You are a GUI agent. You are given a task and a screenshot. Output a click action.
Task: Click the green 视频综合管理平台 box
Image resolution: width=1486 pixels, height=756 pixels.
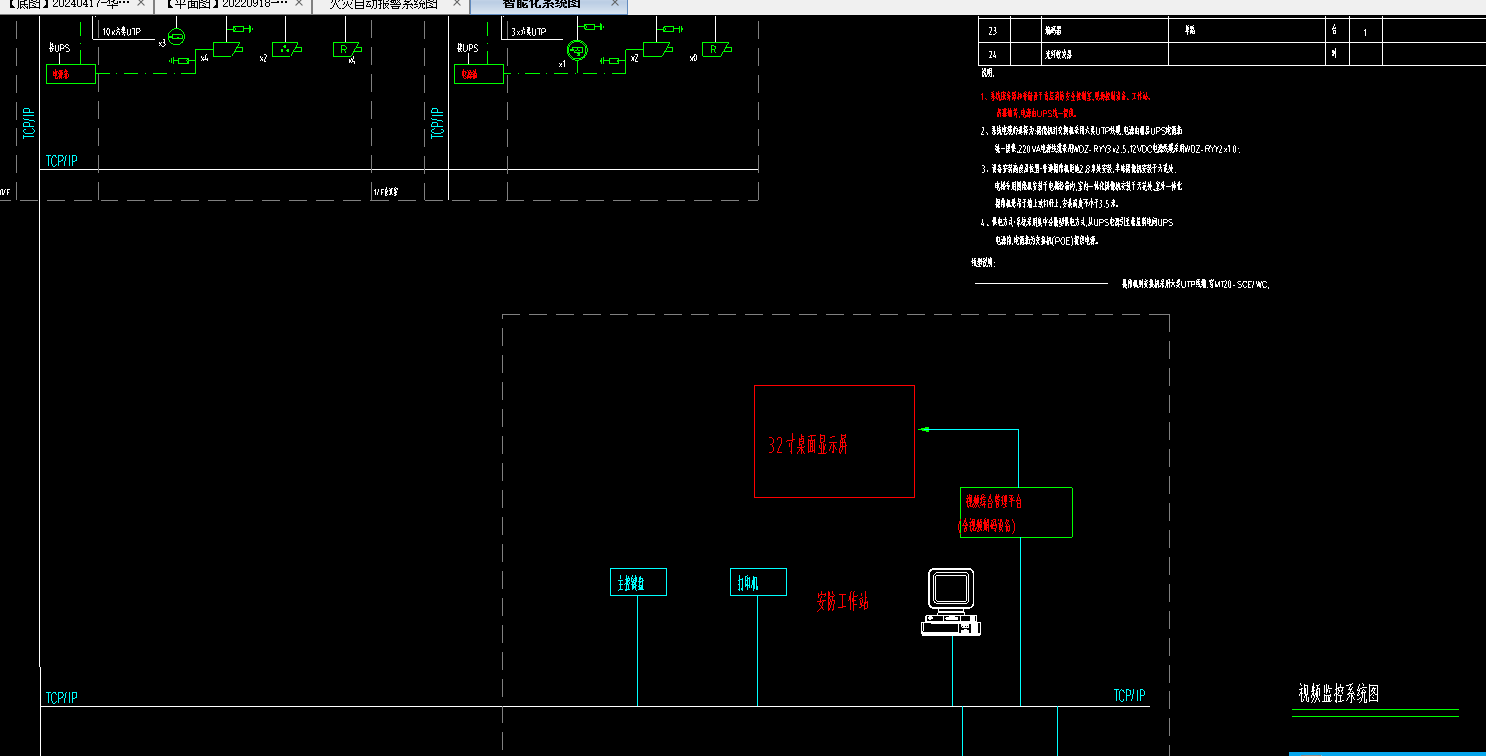[x=1016, y=512]
